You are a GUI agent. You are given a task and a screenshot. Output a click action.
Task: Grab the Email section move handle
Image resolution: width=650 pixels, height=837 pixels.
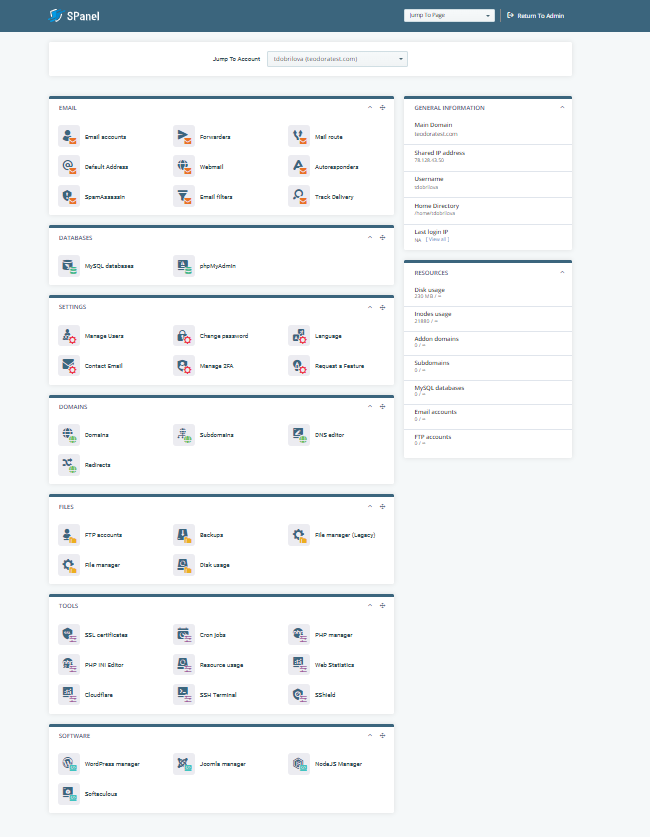tap(383, 107)
